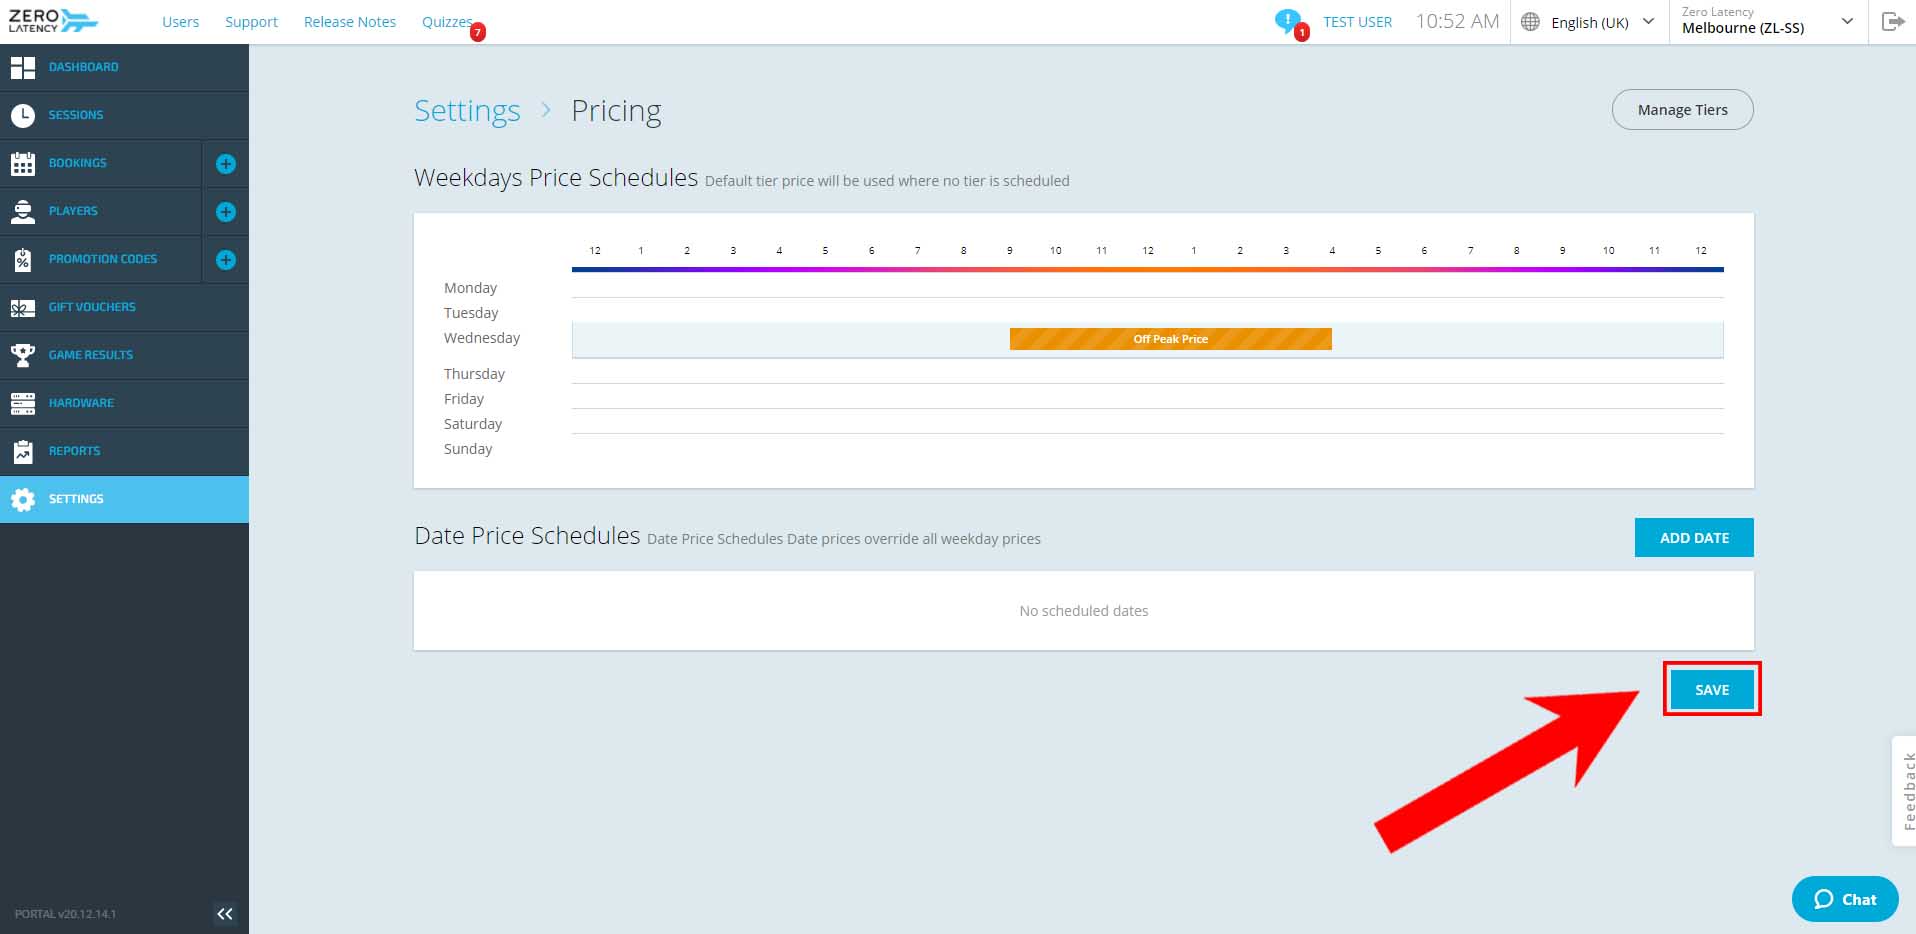The width and height of the screenshot is (1916, 934).
Task: Click the Manage Tiers button
Action: click(x=1682, y=110)
